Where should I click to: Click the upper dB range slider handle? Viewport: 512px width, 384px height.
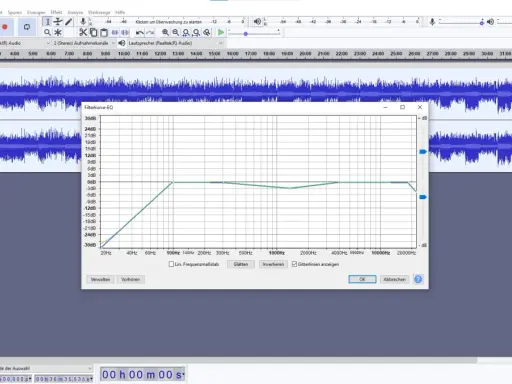423,152
